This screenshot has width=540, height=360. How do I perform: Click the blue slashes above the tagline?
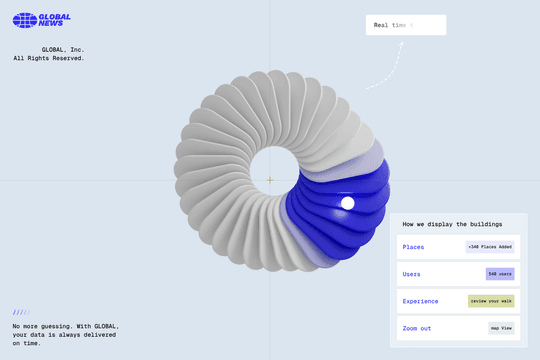(x=21, y=312)
